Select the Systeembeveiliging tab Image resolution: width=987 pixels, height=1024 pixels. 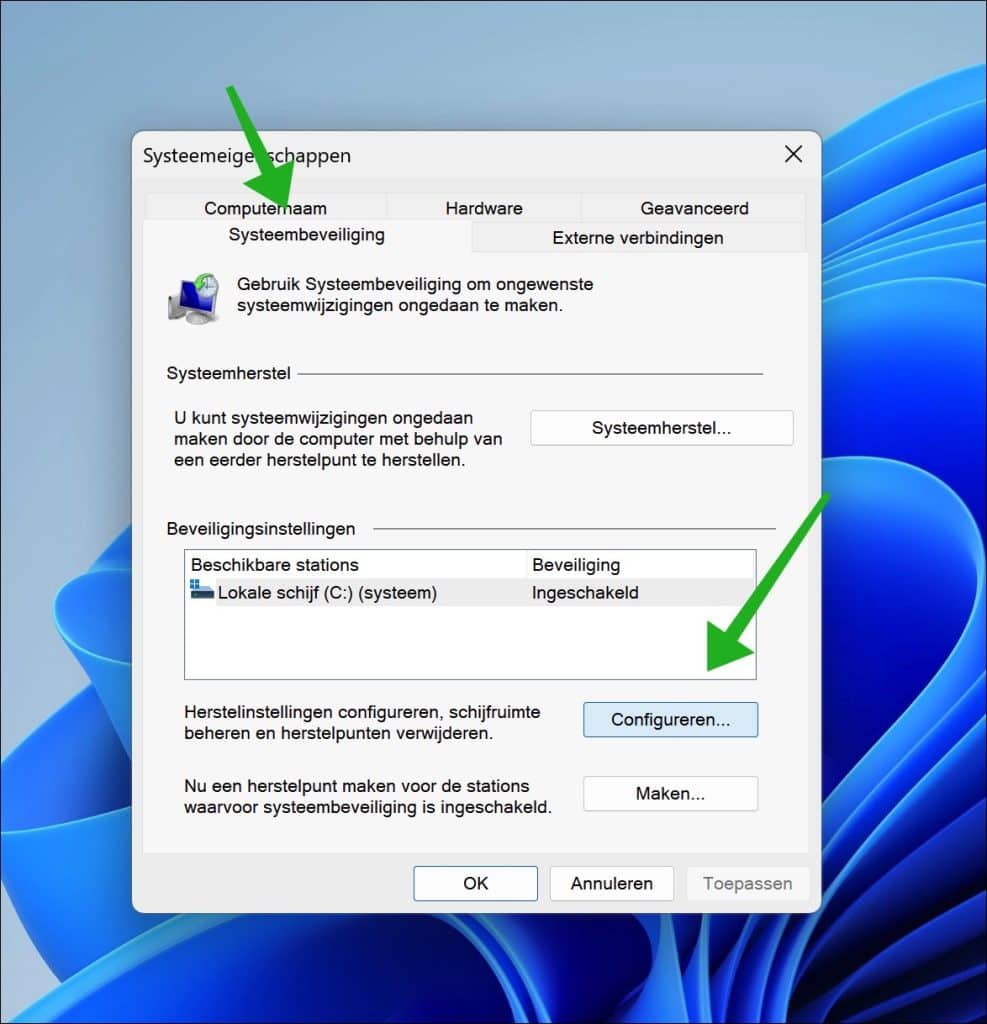306,235
